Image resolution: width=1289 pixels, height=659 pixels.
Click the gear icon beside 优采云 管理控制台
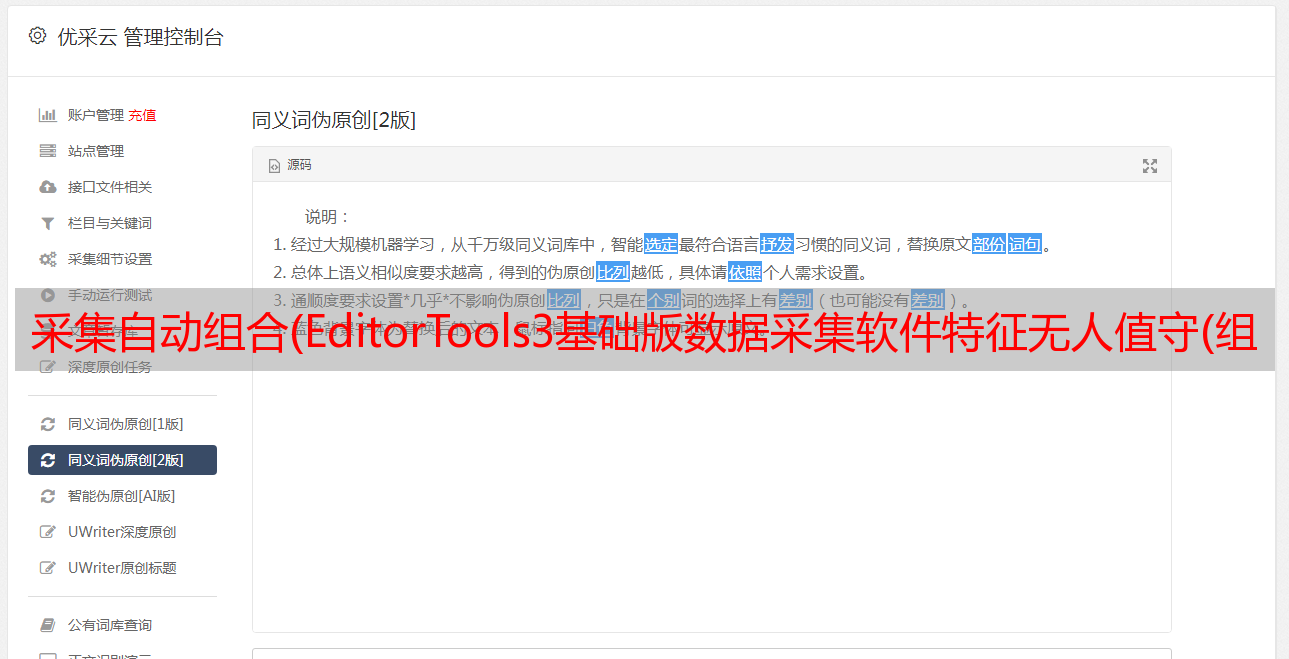(x=37, y=36)
